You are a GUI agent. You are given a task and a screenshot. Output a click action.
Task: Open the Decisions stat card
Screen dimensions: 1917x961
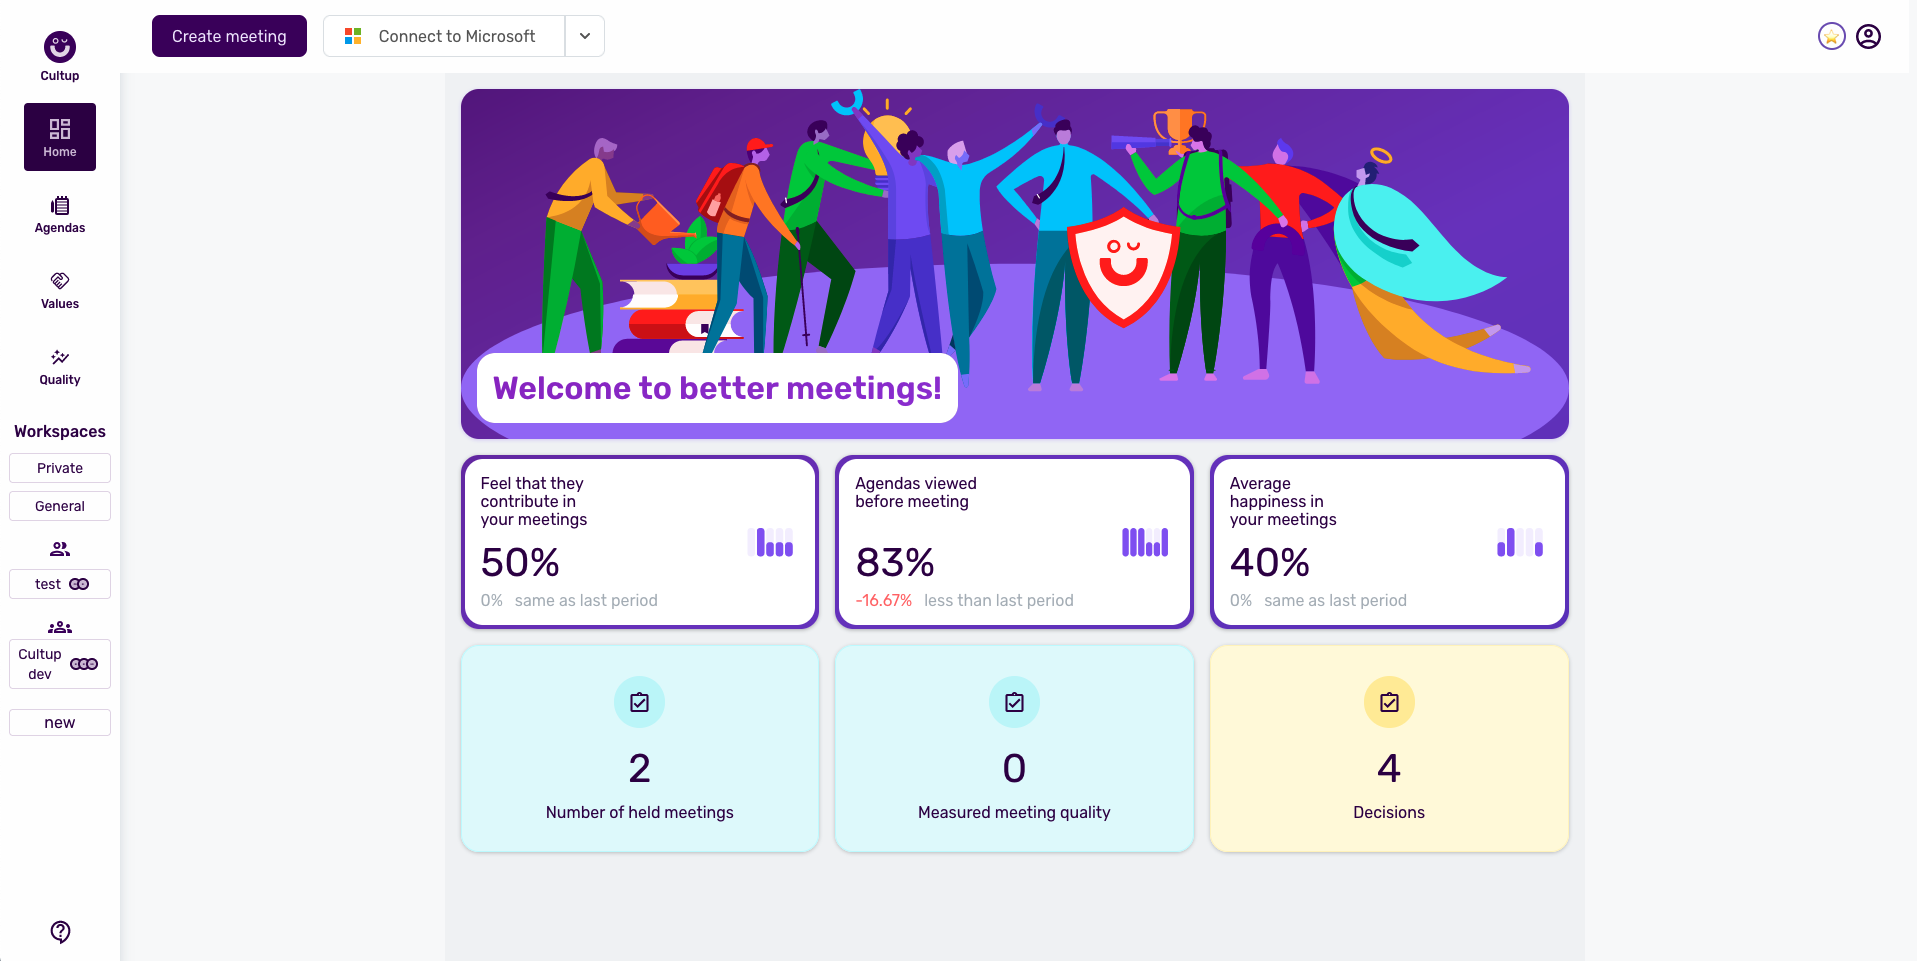[x=1388, y=749]
